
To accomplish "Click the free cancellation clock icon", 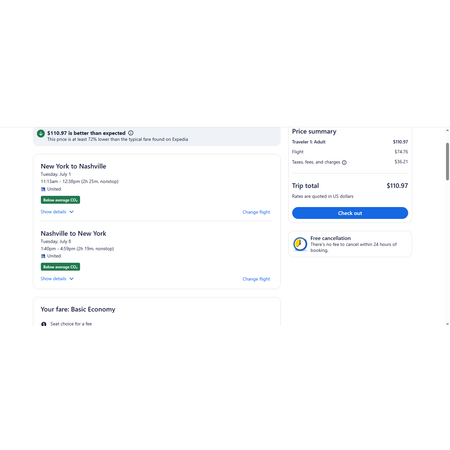I will click(300, 244).
